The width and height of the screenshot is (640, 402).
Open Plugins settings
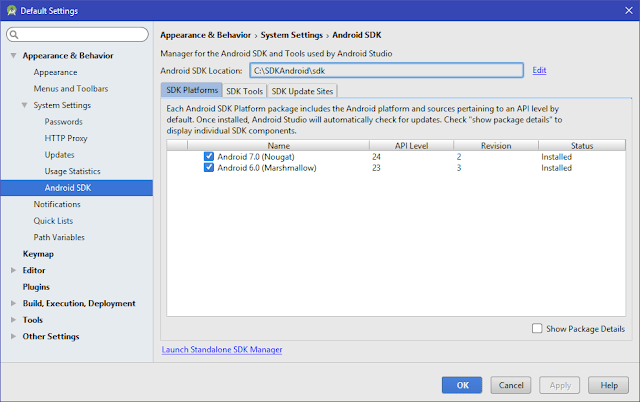pyautogui.click(x=36, y=287)
